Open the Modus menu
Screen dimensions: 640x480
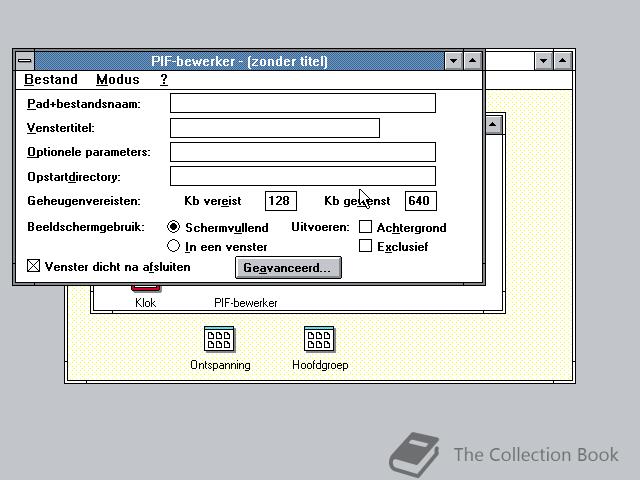(118, 79)
